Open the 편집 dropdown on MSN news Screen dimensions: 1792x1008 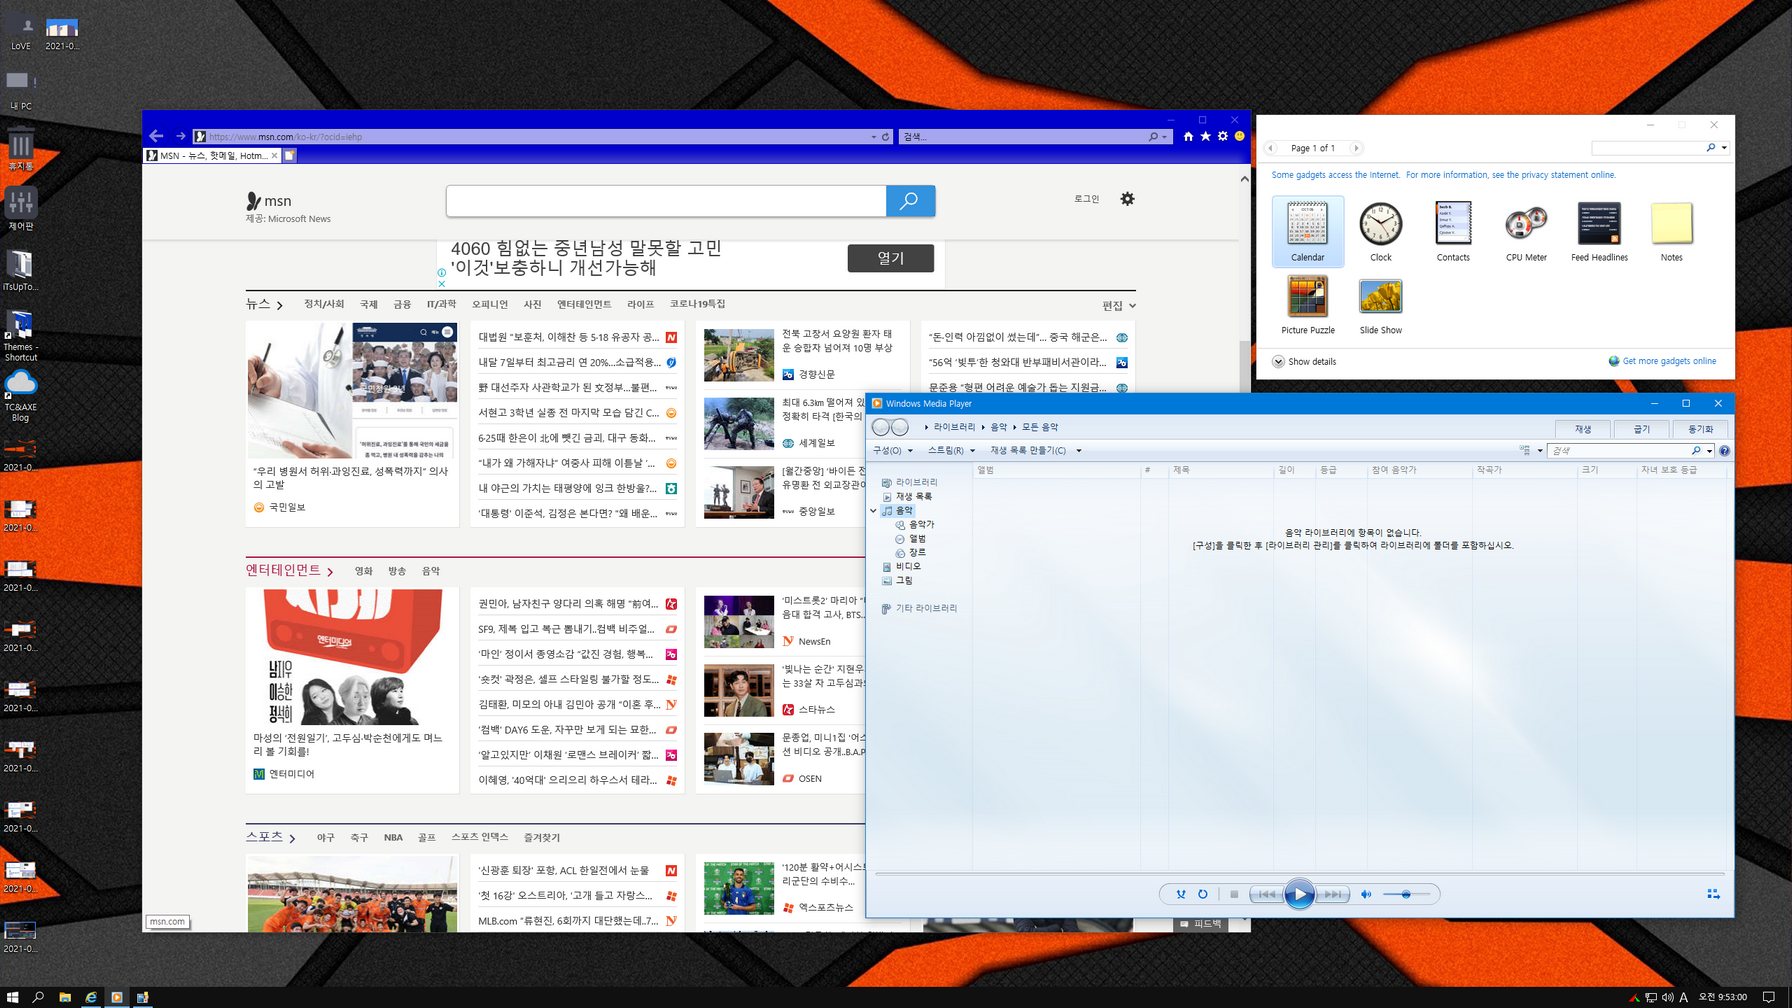(x=1119, y=306)
